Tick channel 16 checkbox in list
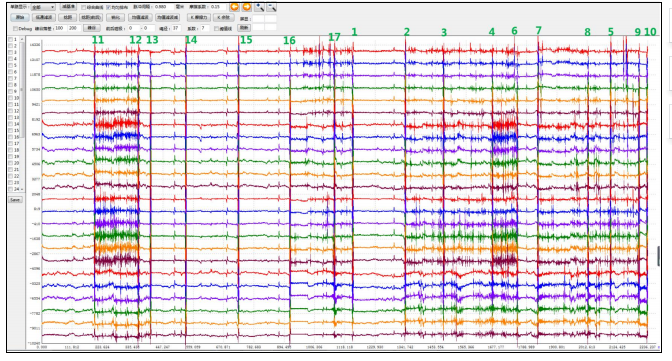Viewport: 672px width, 361px height. [10, 137]
